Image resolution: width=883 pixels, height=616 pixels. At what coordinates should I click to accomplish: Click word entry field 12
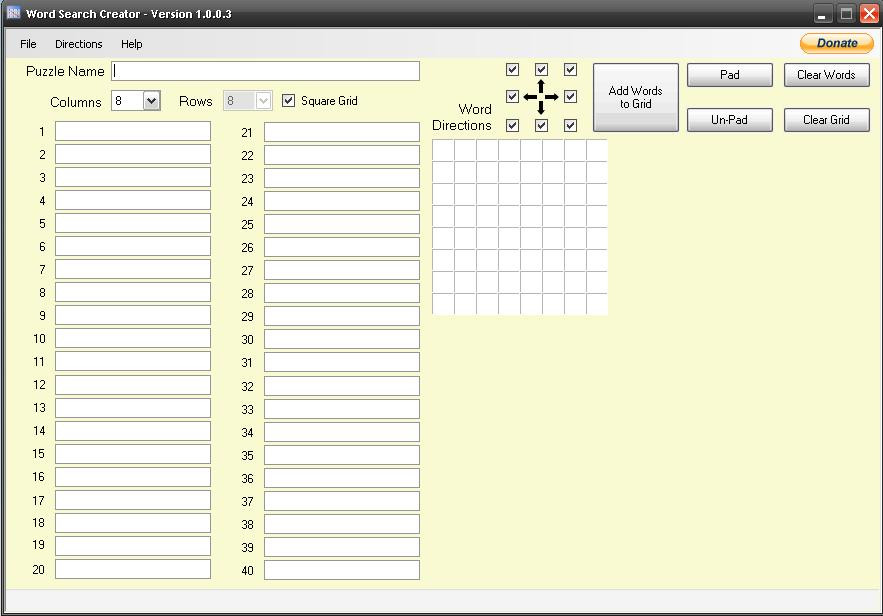coord(133,385)
